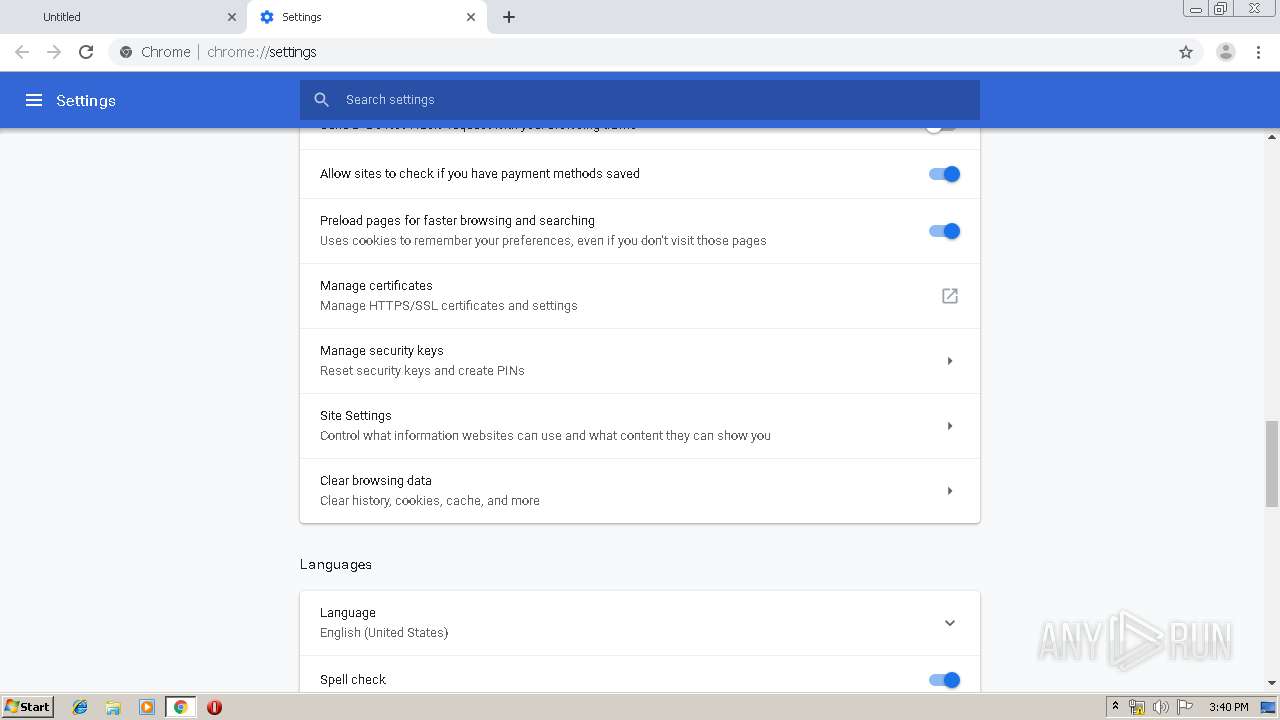Turn off Preload pages toggle

944,231
